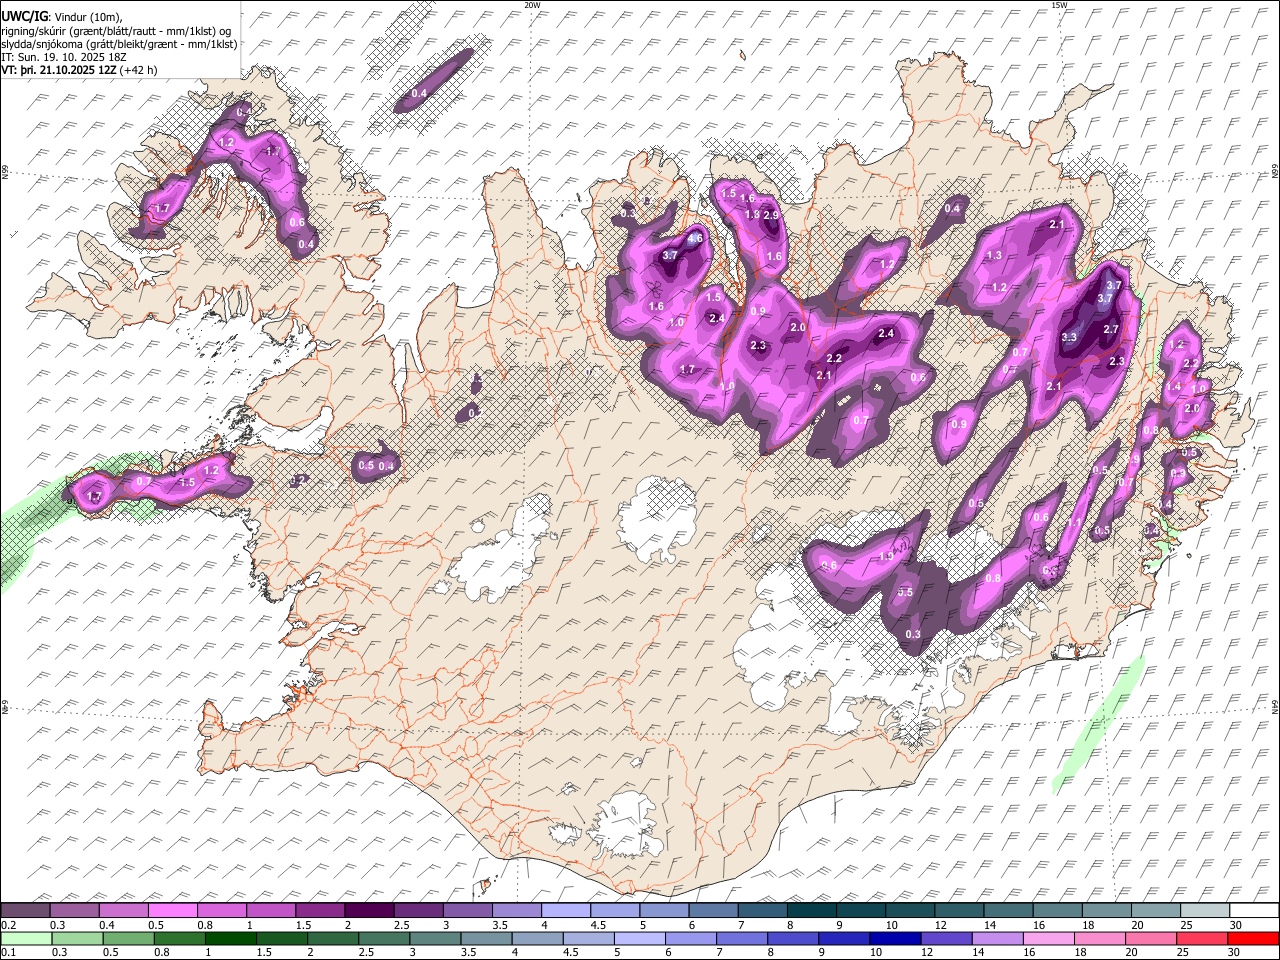Screen dimensions: 1280x960
Task: Click the bottom legend swatch between 18 and 20
Action: (x=1099, y=938)
